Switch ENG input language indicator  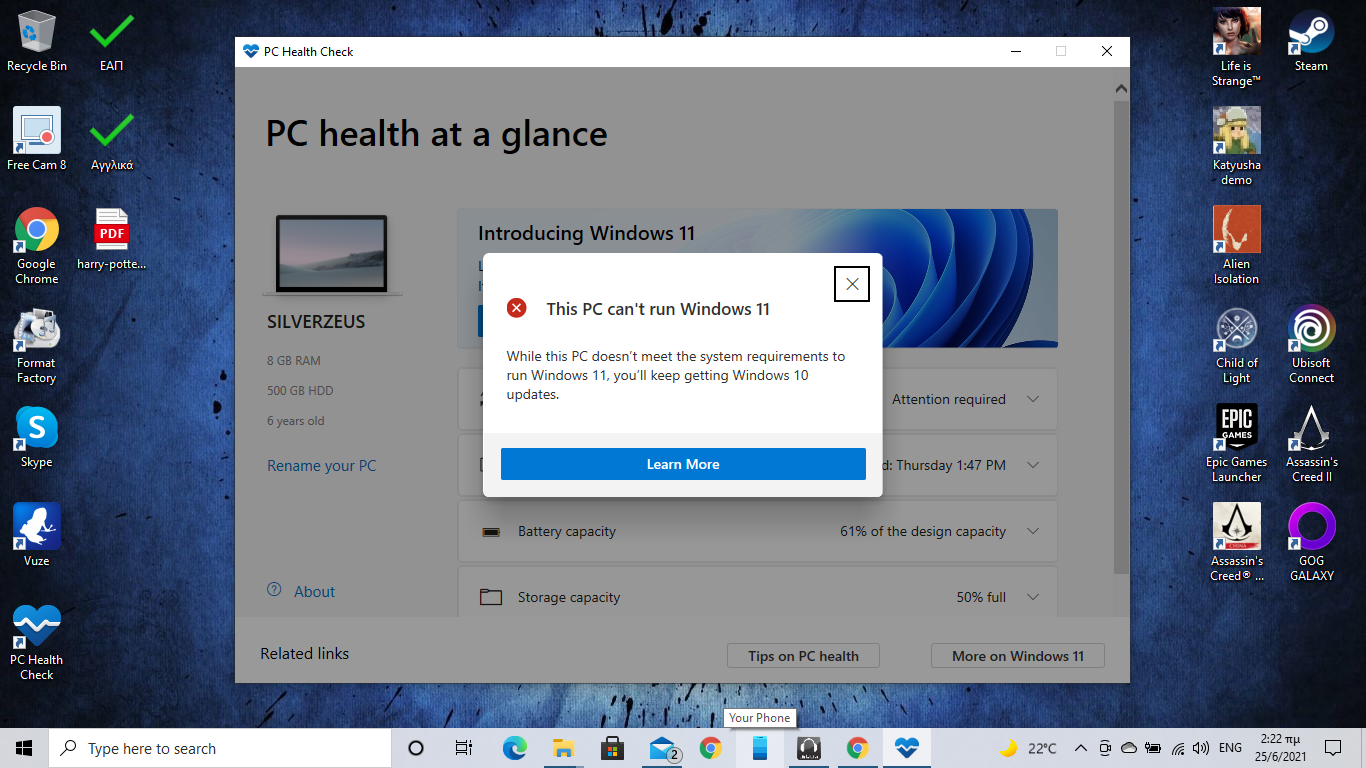(x=1231, y=748)
